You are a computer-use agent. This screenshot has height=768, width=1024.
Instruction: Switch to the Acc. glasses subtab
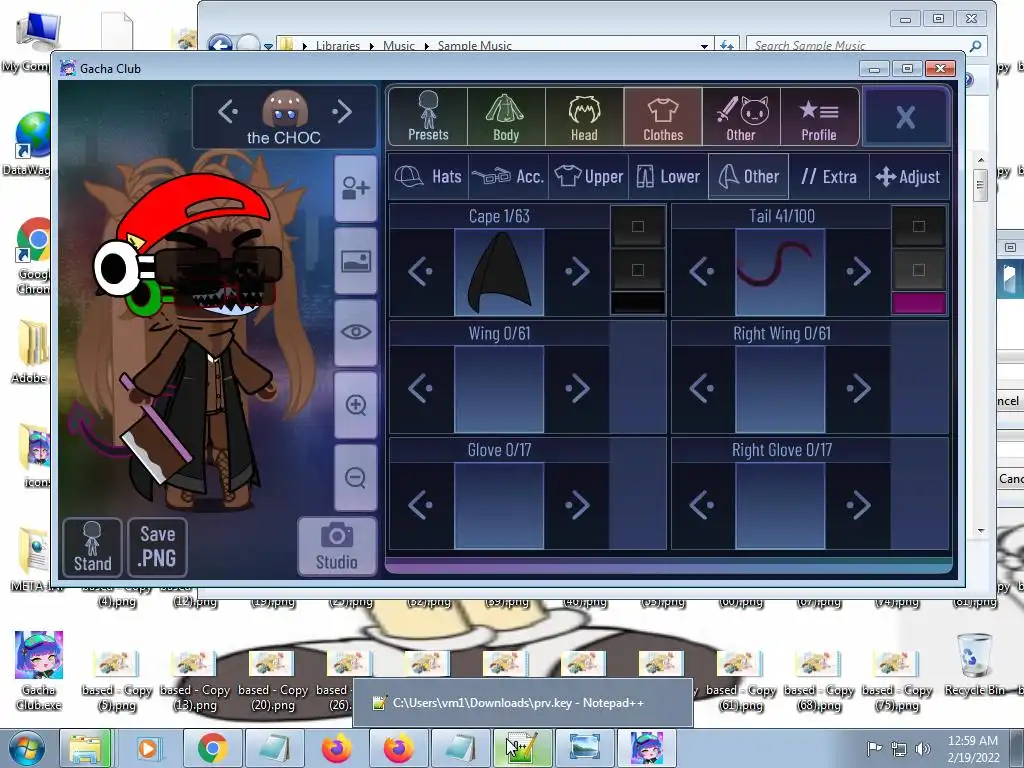[x=508, y=176]
